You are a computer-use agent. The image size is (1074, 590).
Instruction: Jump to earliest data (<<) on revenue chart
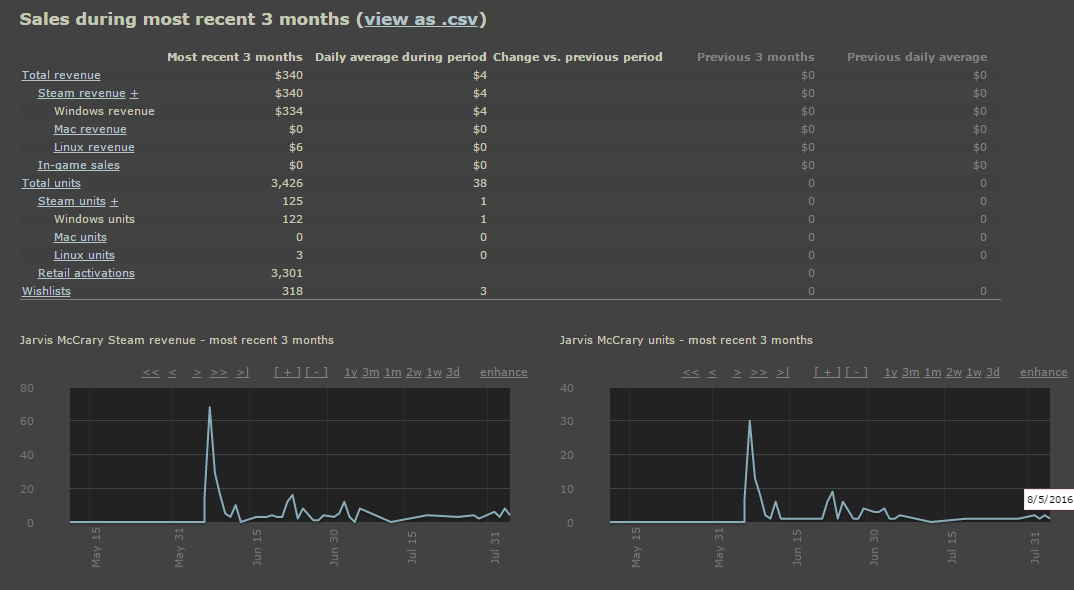point(151,372)
